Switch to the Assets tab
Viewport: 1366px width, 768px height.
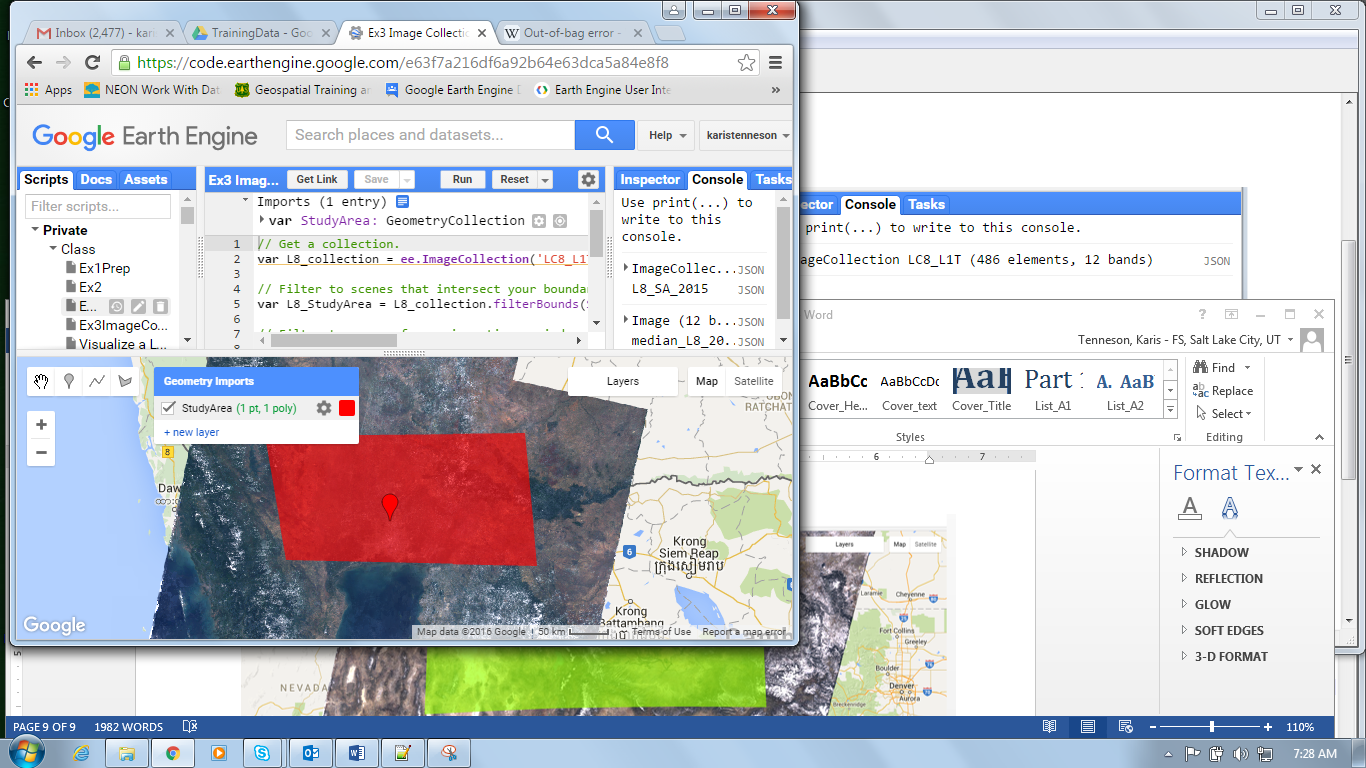click(145, 180)
